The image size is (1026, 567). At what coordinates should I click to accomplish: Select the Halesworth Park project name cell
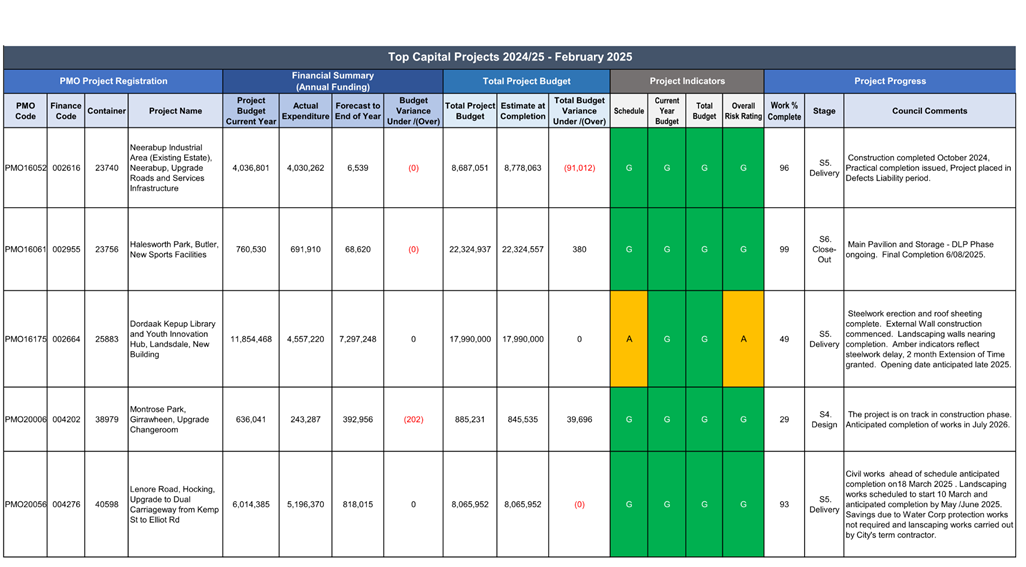[x=176, y=249]
